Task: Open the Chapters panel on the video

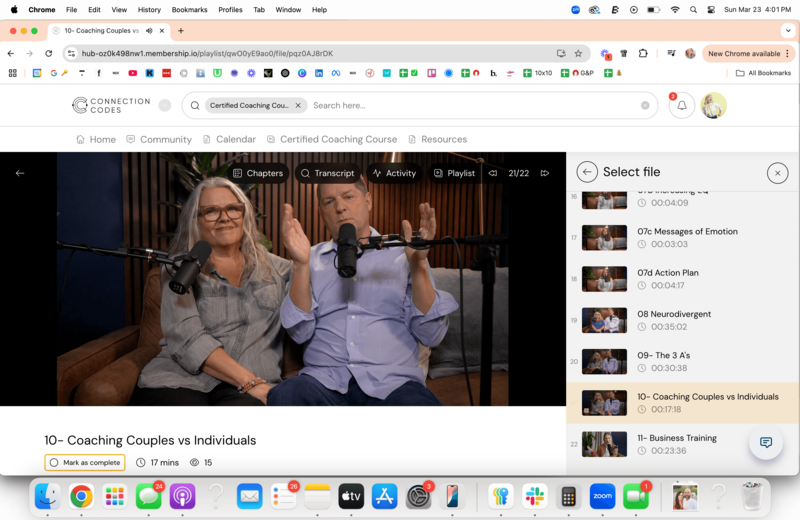Action: pyautogui.click(x=258, y=173)
